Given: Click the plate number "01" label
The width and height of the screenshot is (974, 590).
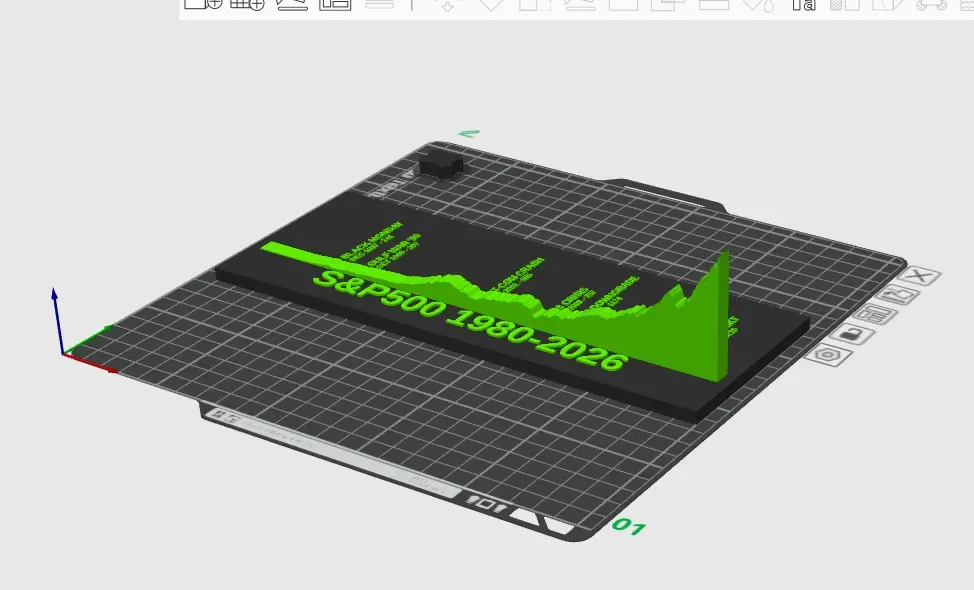Looking at the screenshot, I should click(x=629, y=527).
